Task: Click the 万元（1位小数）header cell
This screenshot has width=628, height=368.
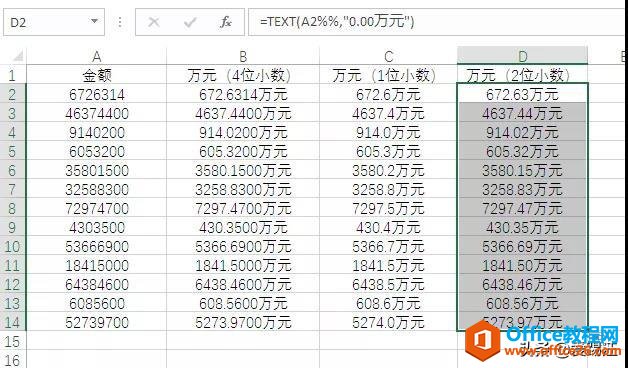Action: 388,75
